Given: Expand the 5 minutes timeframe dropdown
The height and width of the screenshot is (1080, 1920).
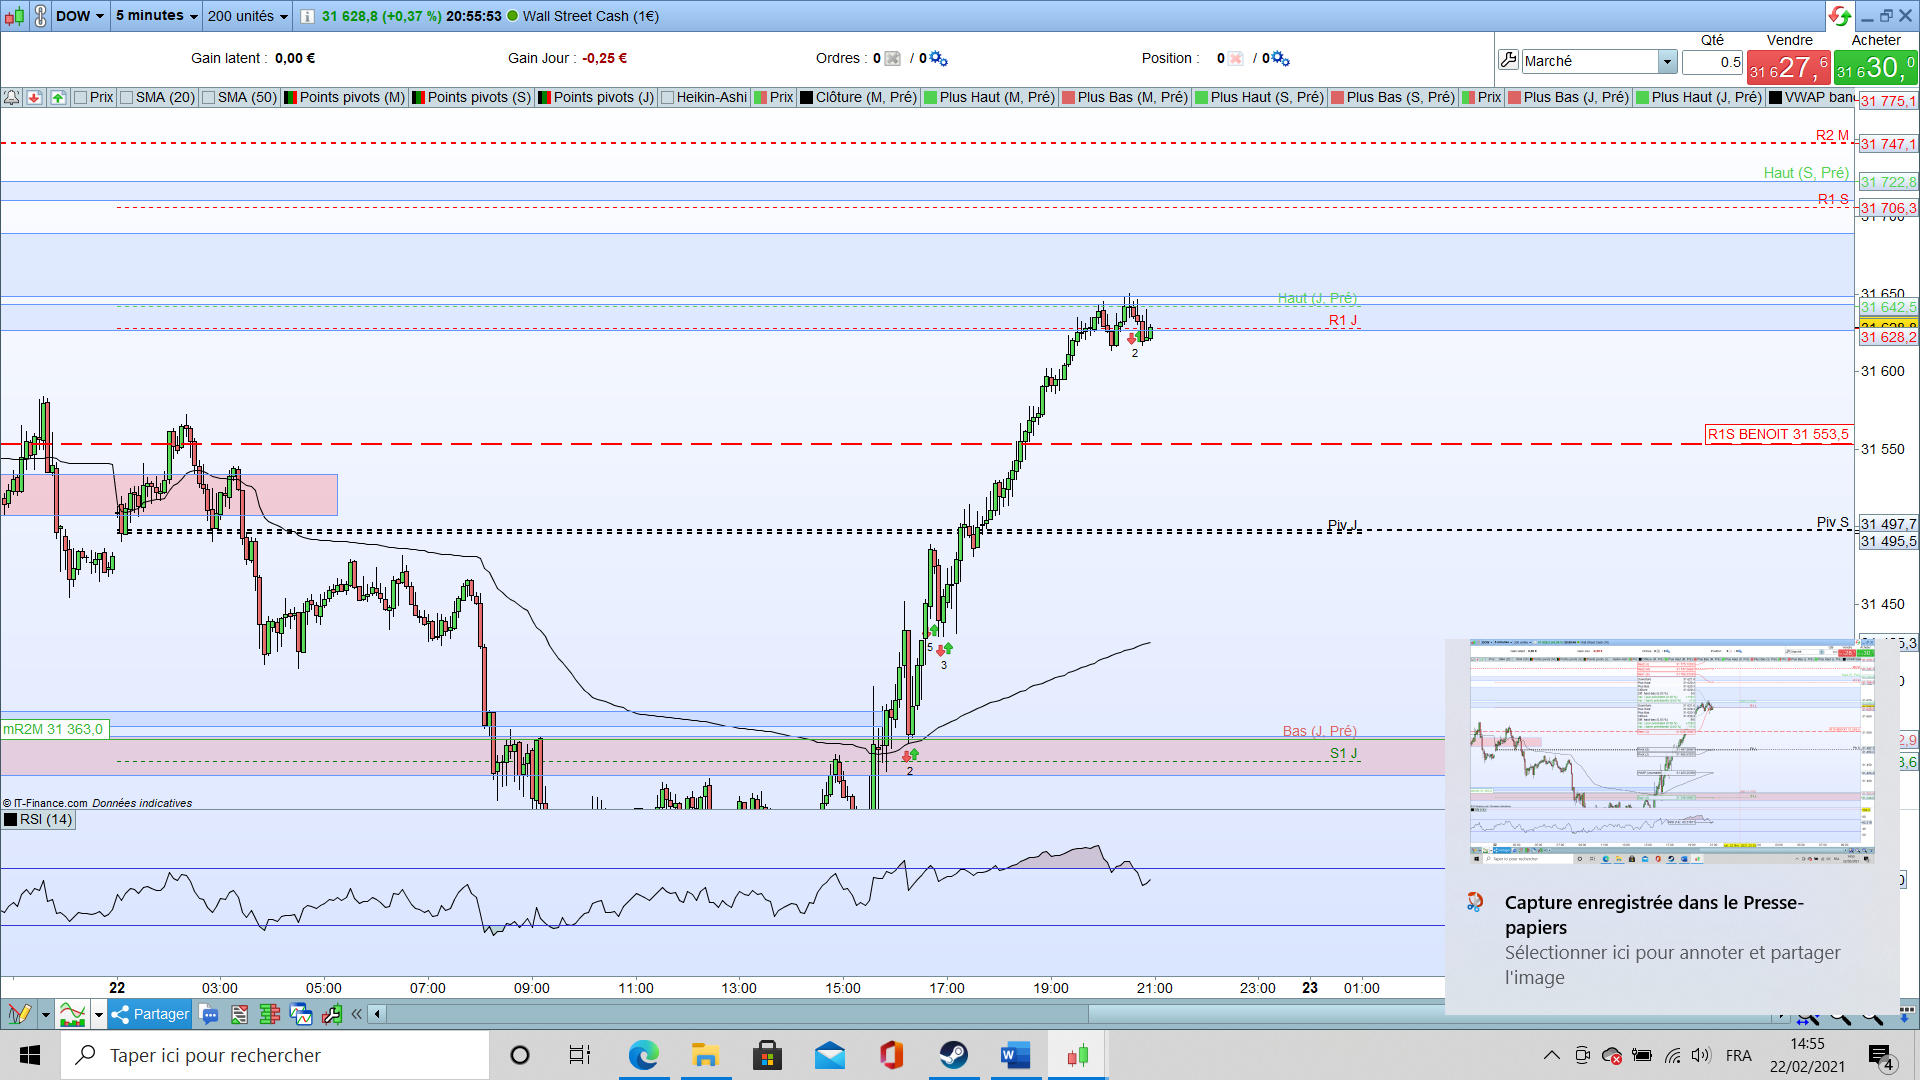Looking at the screenshot, I should pos(156,16).
